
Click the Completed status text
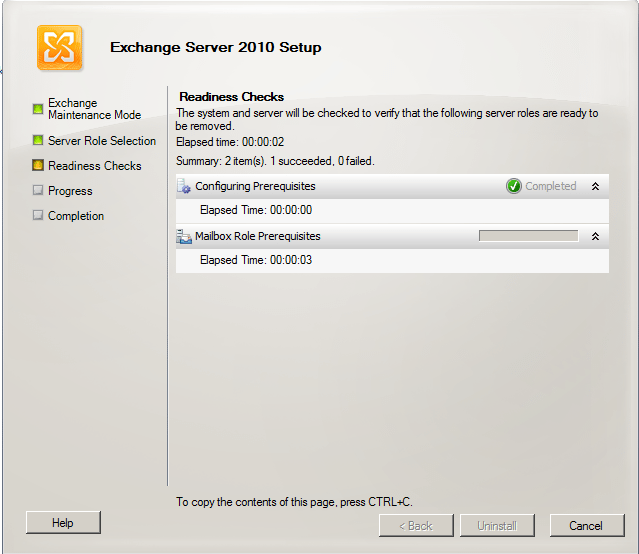point(551,186)
